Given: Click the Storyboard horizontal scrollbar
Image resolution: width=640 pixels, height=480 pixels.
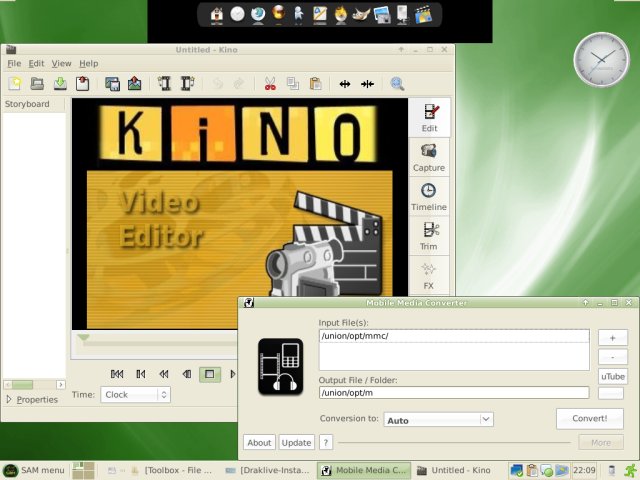Looking at the screenshot, I should (x=22, y=384).
